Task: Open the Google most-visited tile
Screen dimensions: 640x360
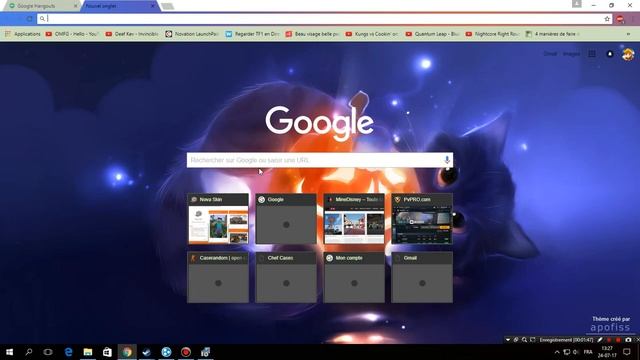Action: 286,219
